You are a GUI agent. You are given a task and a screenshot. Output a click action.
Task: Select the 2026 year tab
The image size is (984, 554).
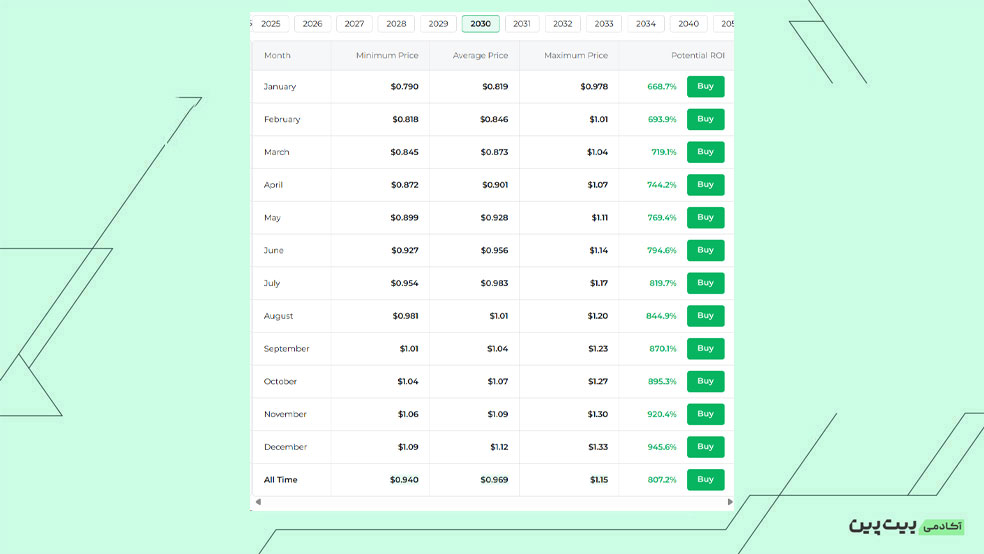(312, 24)
